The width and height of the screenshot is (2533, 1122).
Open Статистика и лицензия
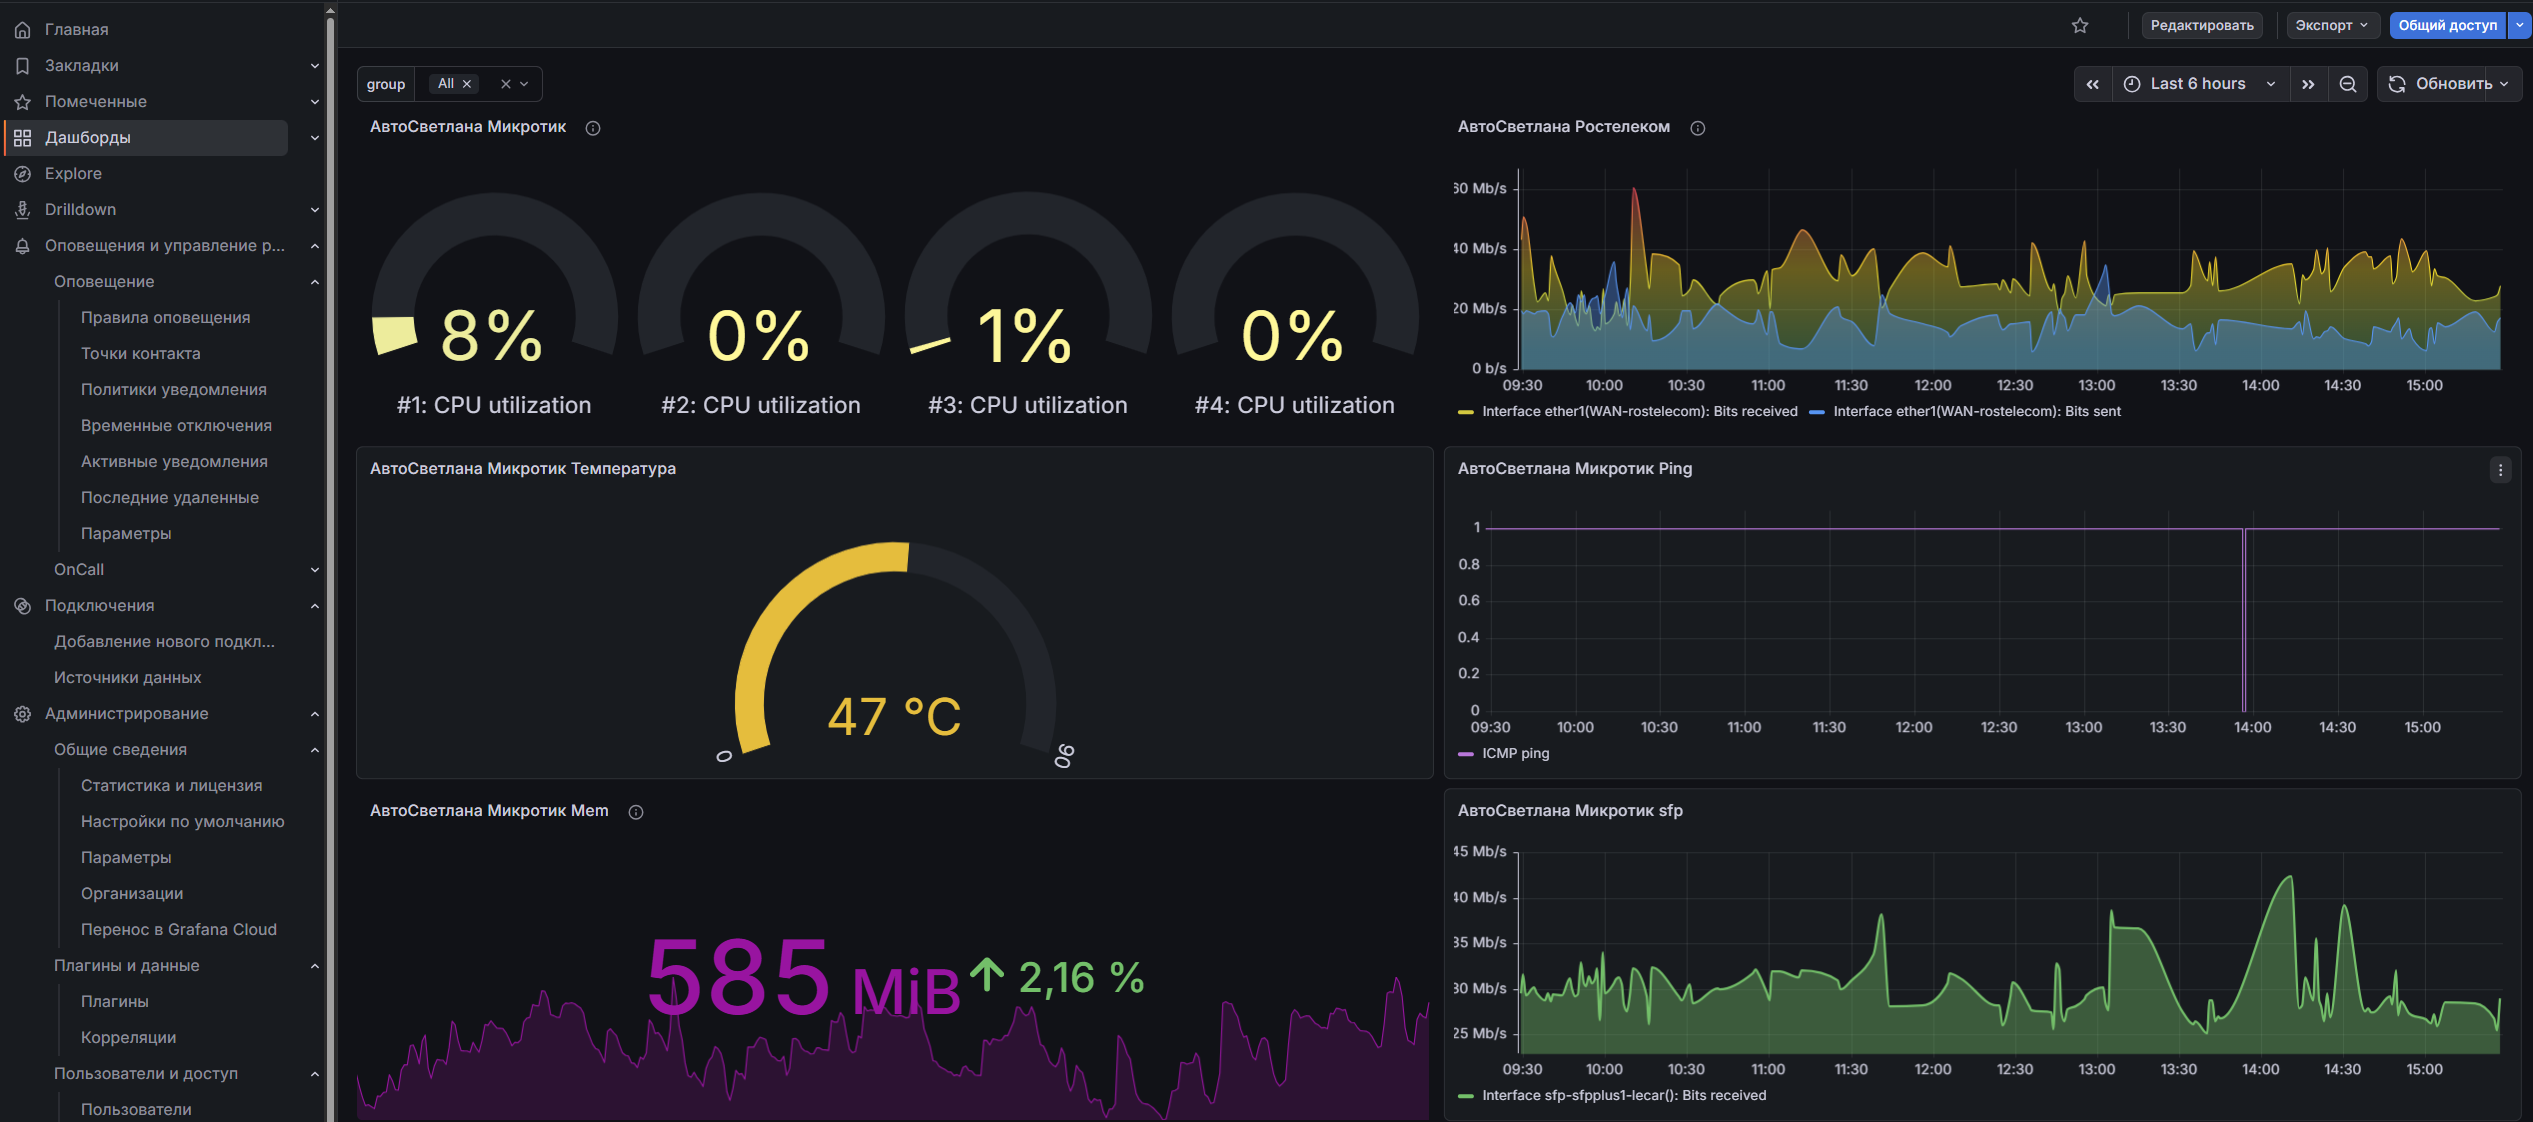pos(172,786)
